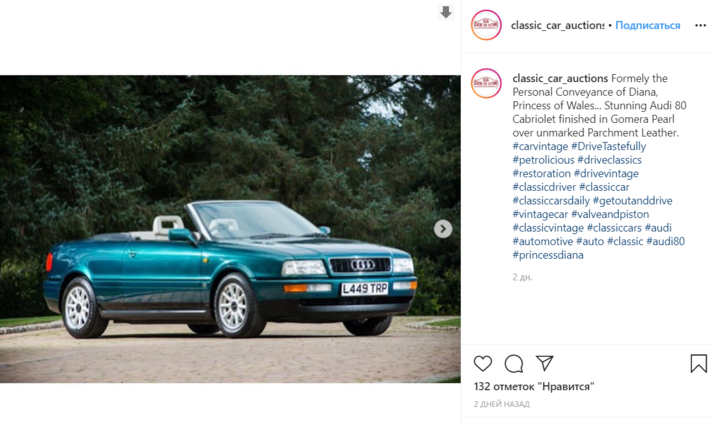The height and width of the screenshot is (426, 713).
Task: Open the #princessdiana hashtag
Action: [548, 255]
